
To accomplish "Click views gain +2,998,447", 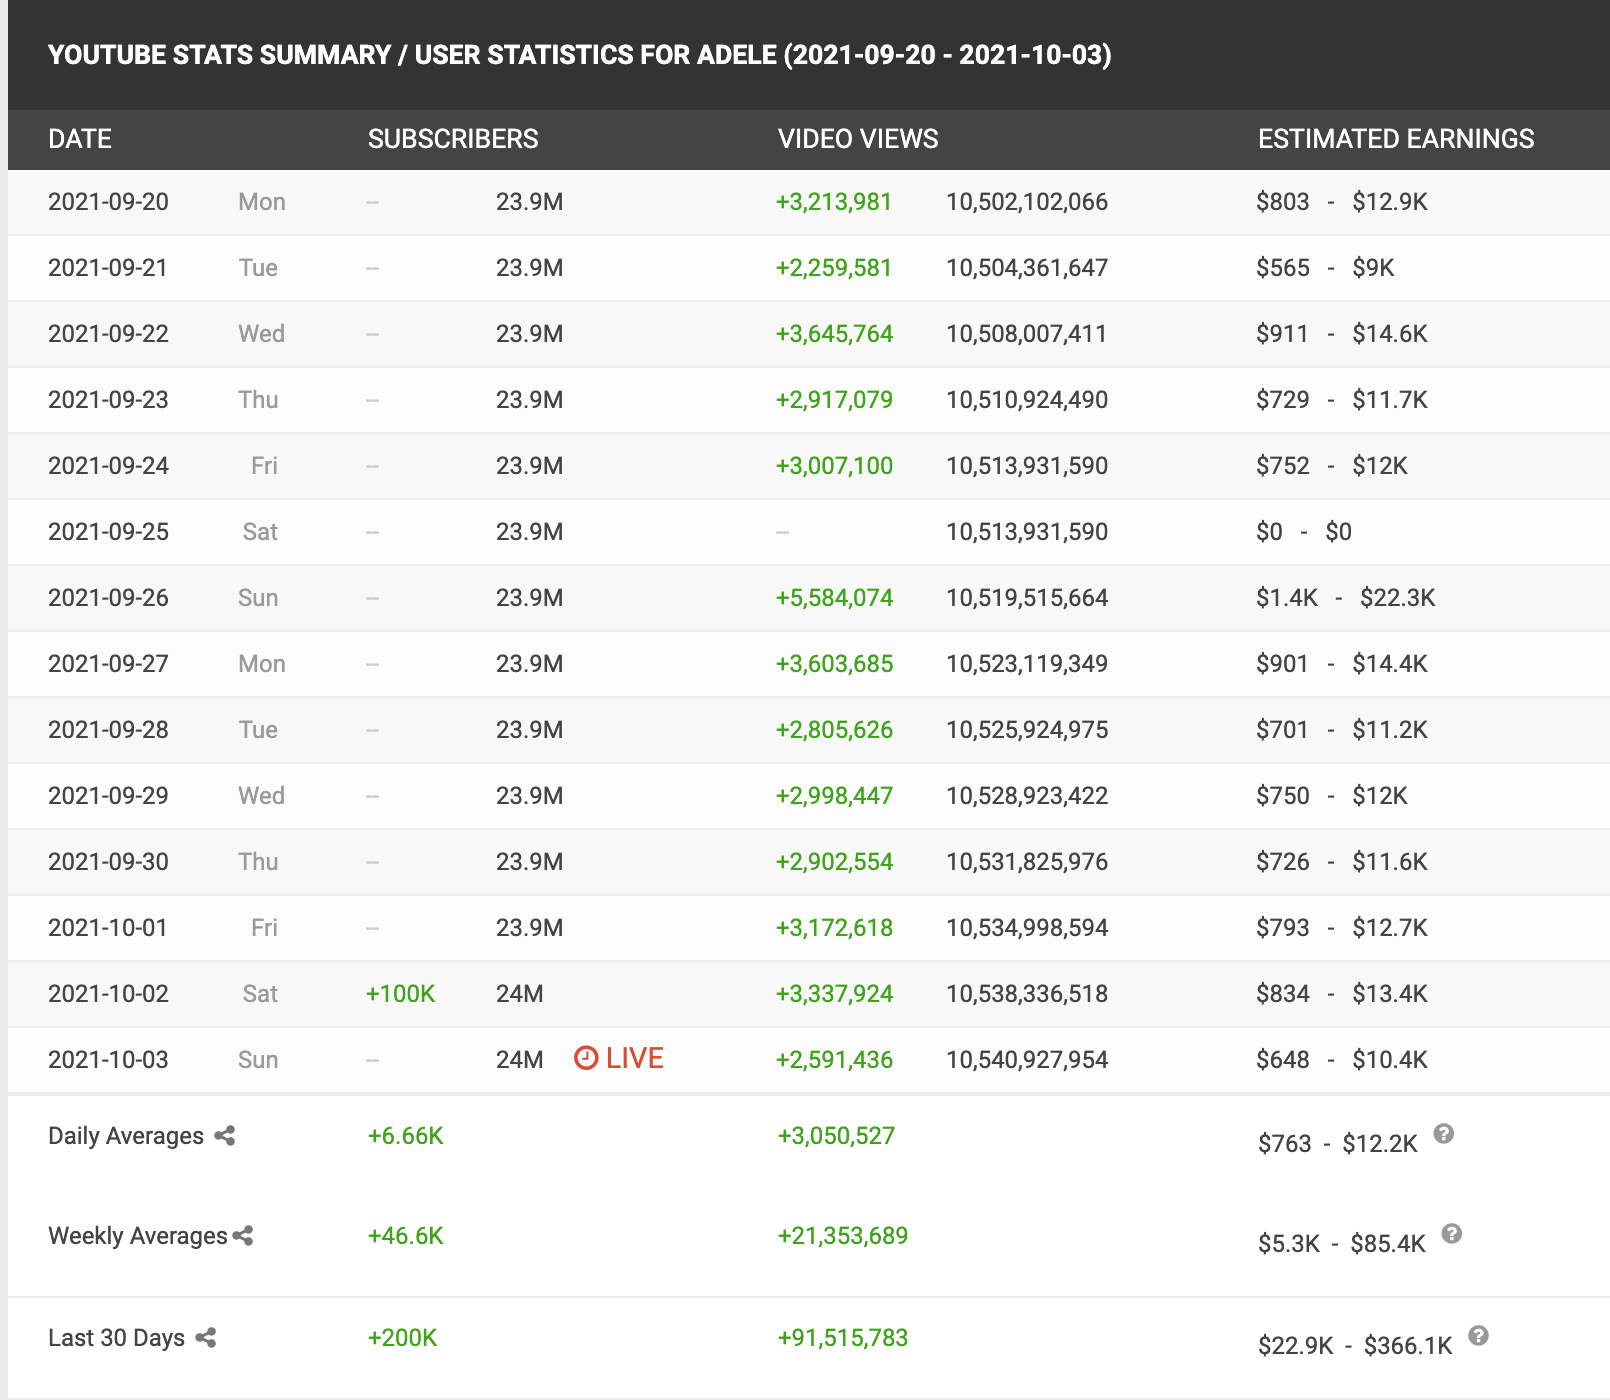I will (x=834, y=796).
